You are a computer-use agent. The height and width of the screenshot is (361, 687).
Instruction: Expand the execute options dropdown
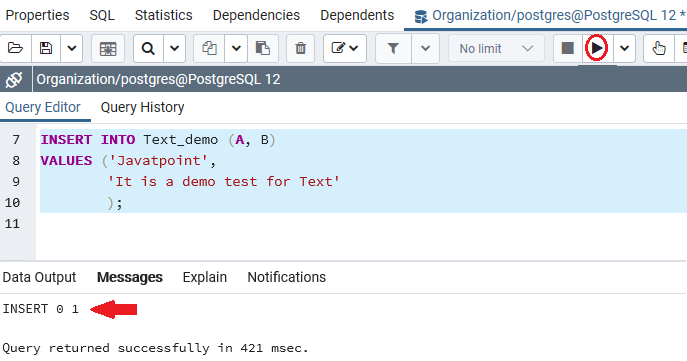[624, 48]
